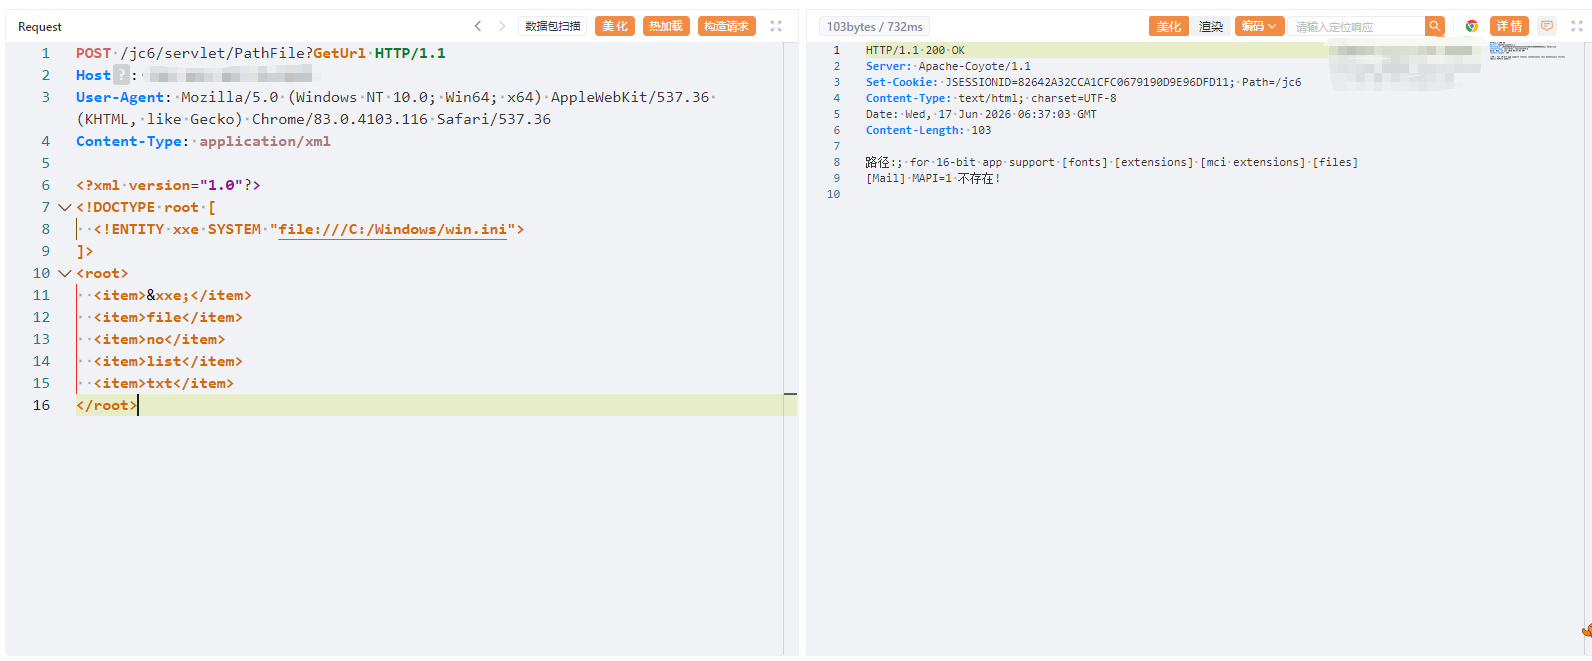Click the 构造请求 button
Screen dimensions: 1592x661
(x=726, y=26)
